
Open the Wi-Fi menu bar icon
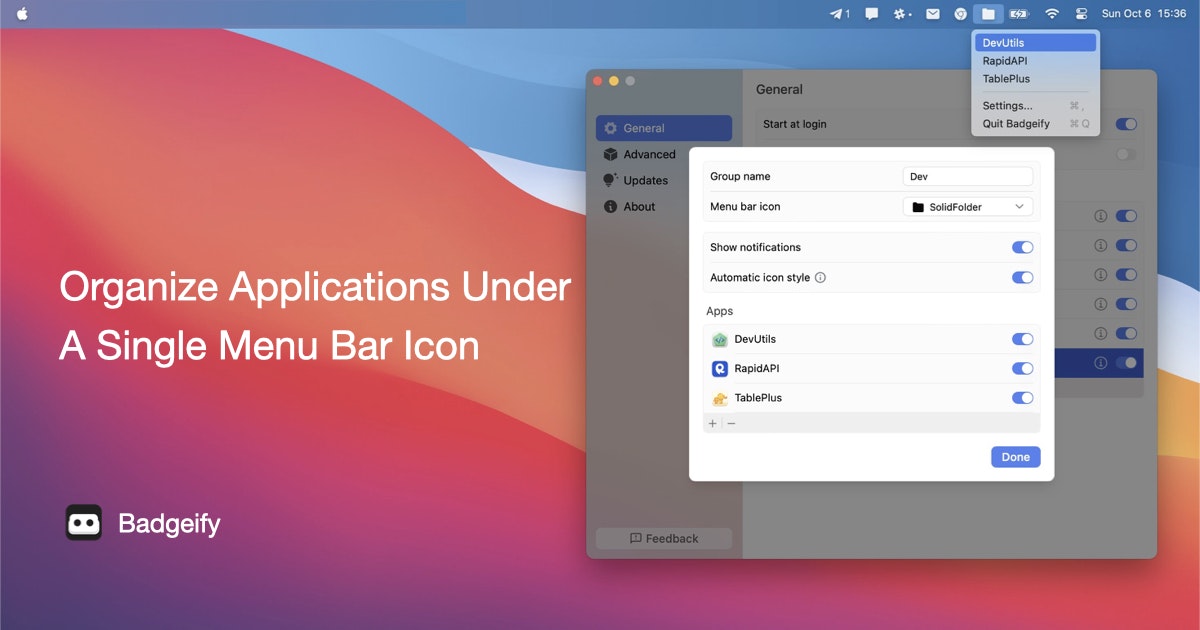click(1051, 14)
